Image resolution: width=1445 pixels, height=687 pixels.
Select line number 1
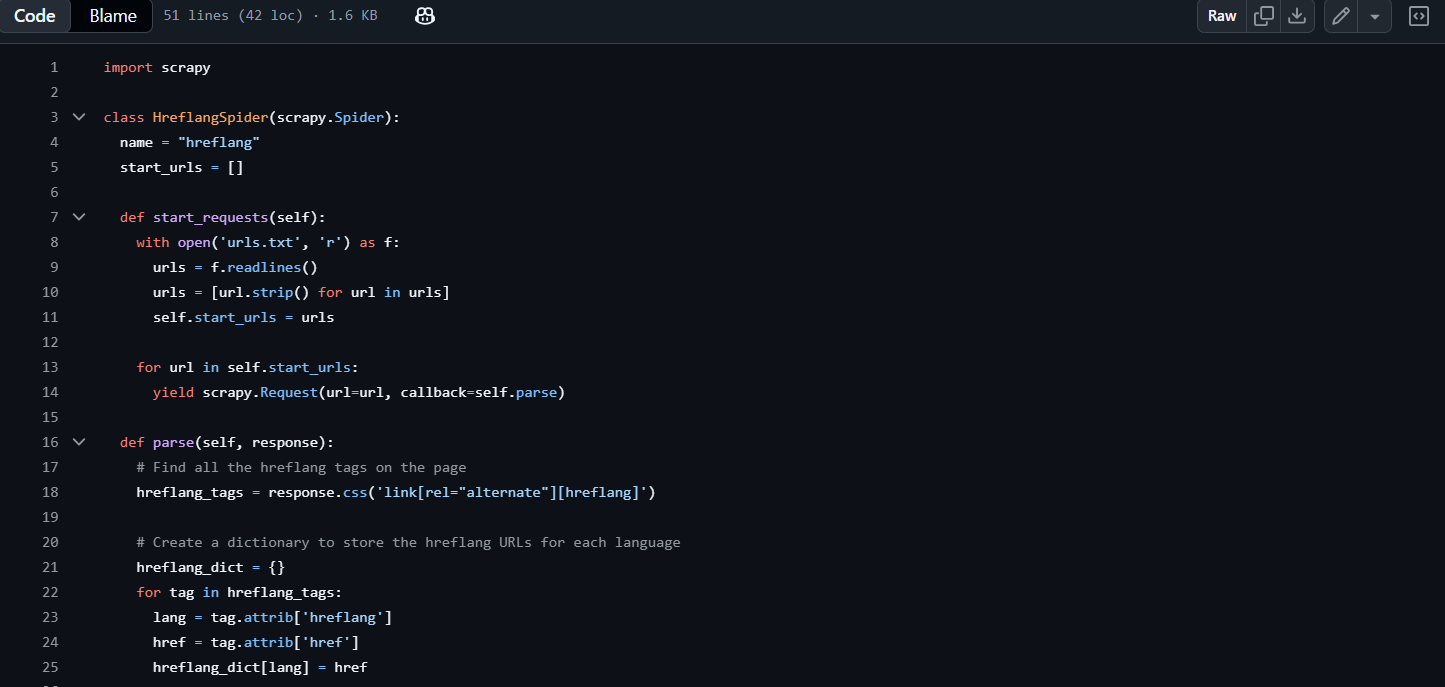54,67
